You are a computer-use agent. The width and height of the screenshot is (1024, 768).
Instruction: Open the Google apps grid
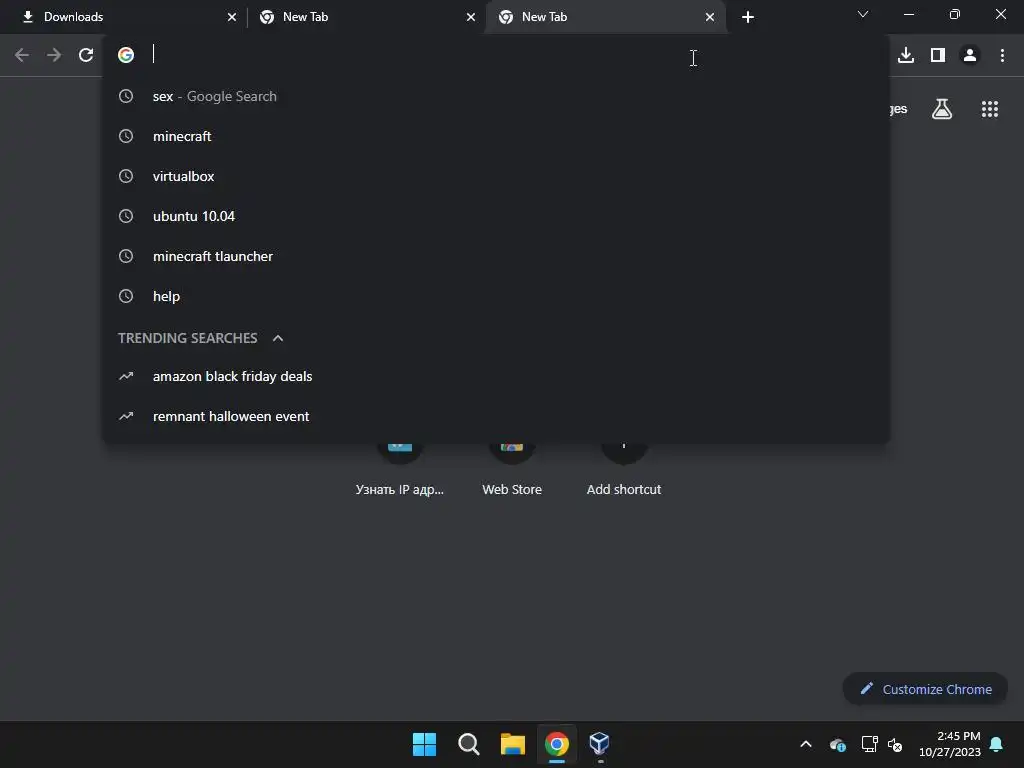(990, 109)
